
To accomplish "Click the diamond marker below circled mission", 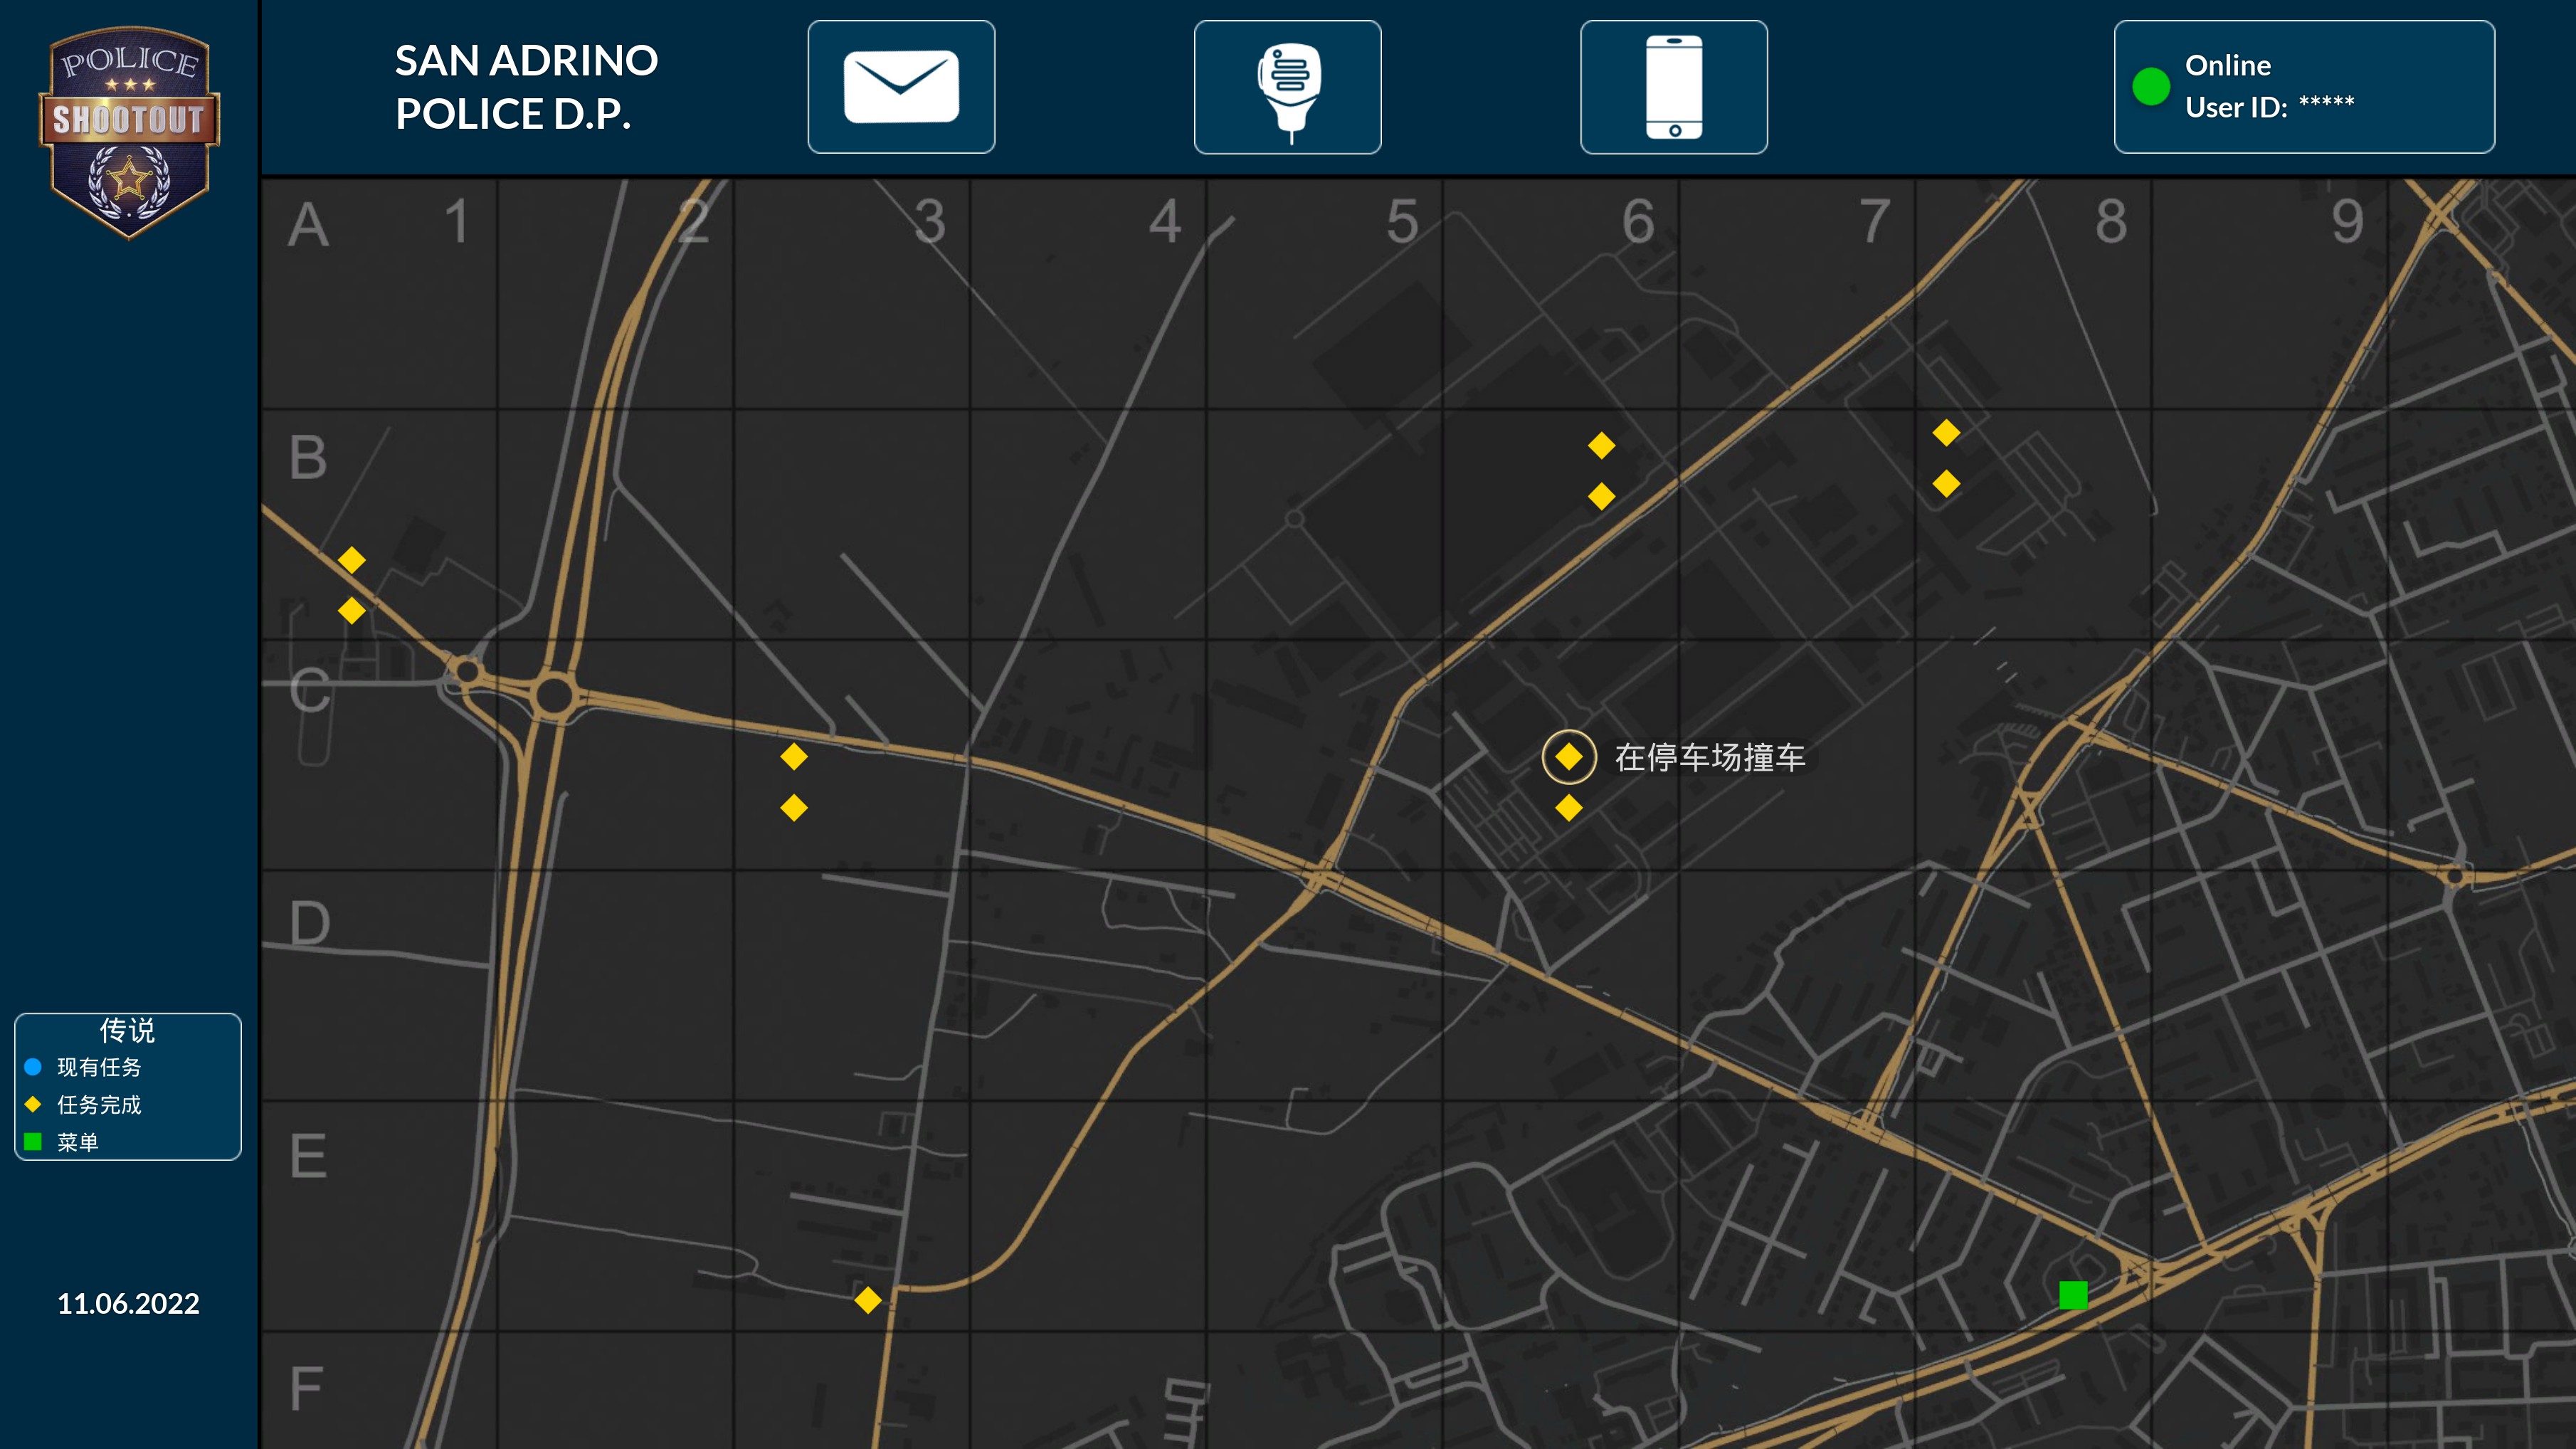I will click(x=1568, y=808).
